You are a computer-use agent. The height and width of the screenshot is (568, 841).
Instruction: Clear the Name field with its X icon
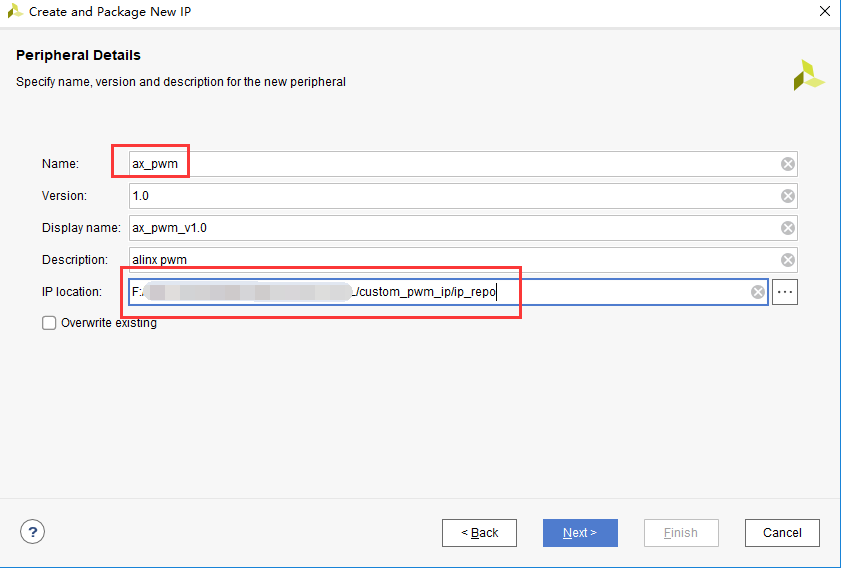click(787, 164)
